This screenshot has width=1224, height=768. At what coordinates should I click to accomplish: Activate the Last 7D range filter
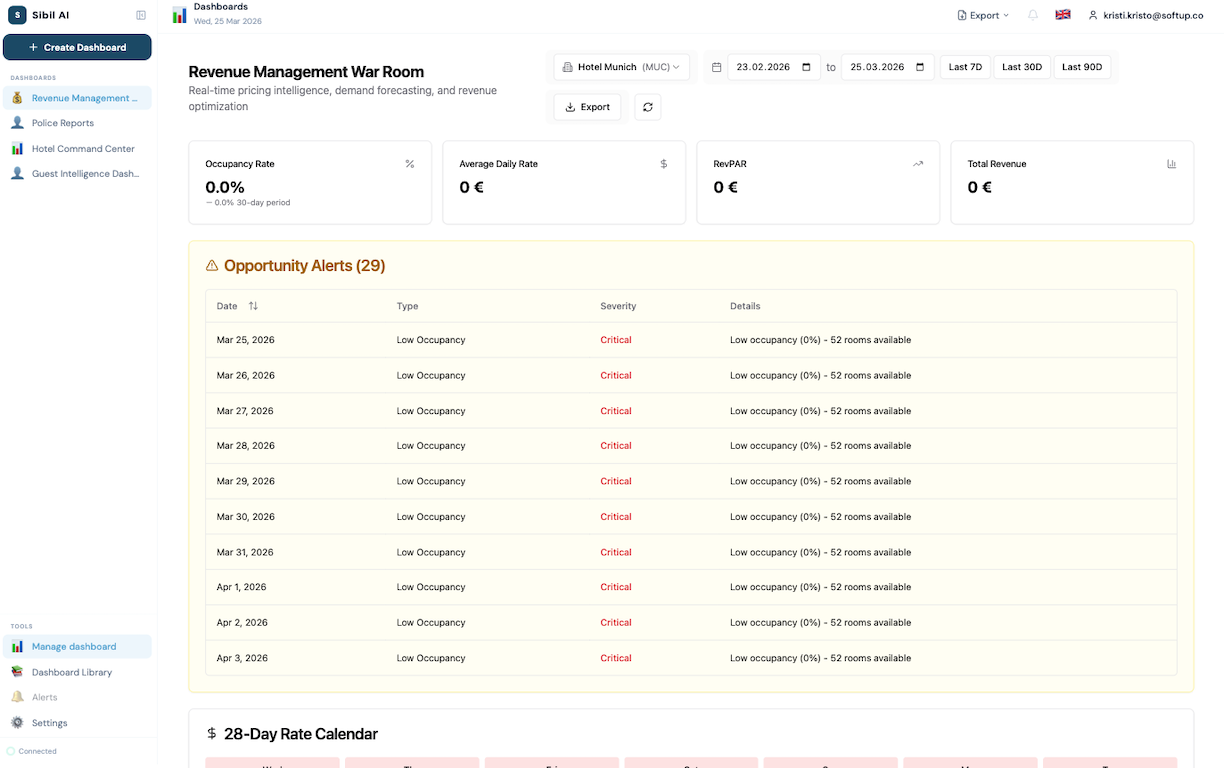pos(964,66)
